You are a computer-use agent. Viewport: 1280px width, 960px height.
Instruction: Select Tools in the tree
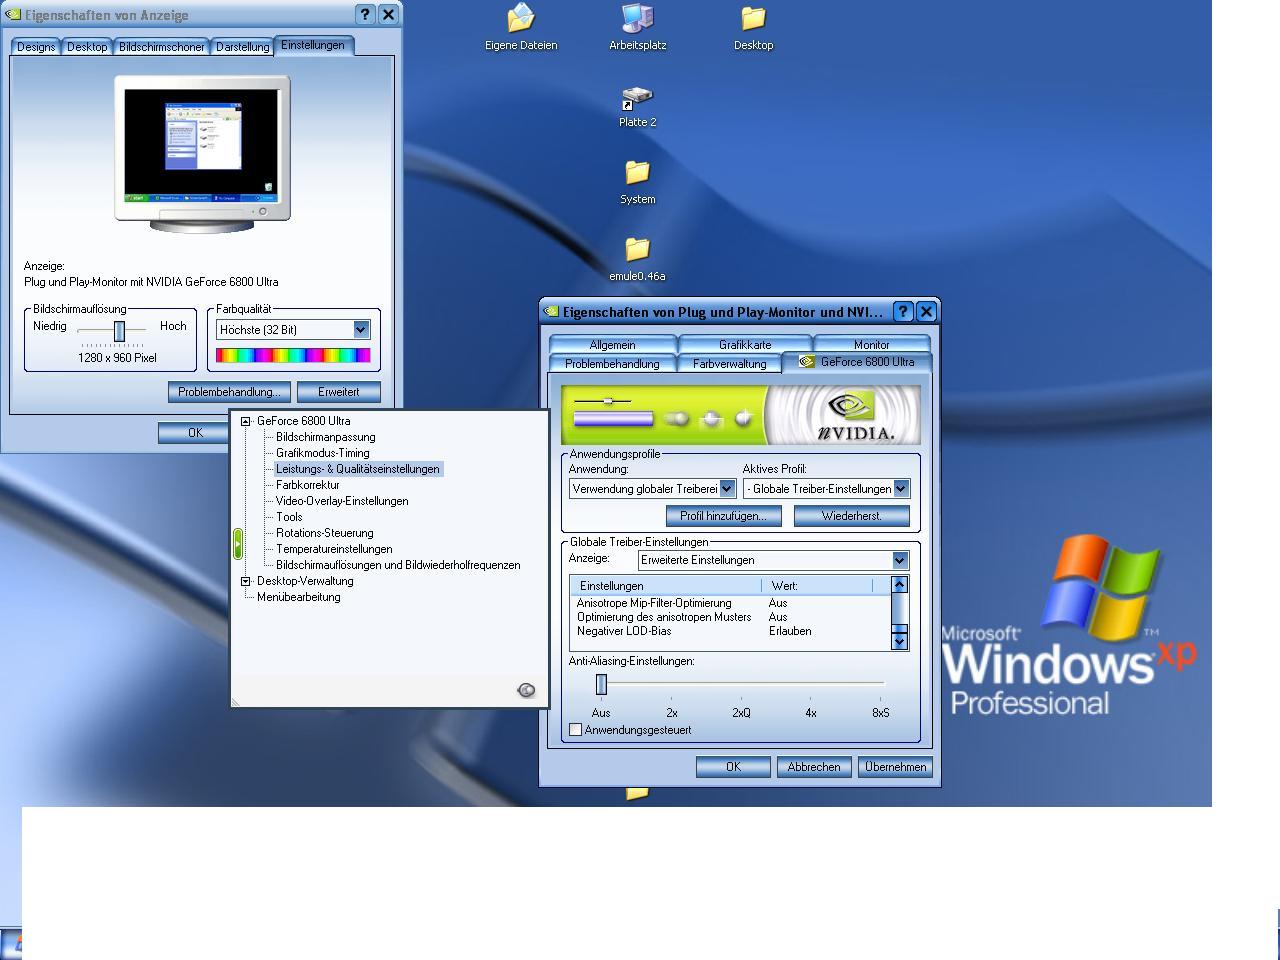click(289, 517)
